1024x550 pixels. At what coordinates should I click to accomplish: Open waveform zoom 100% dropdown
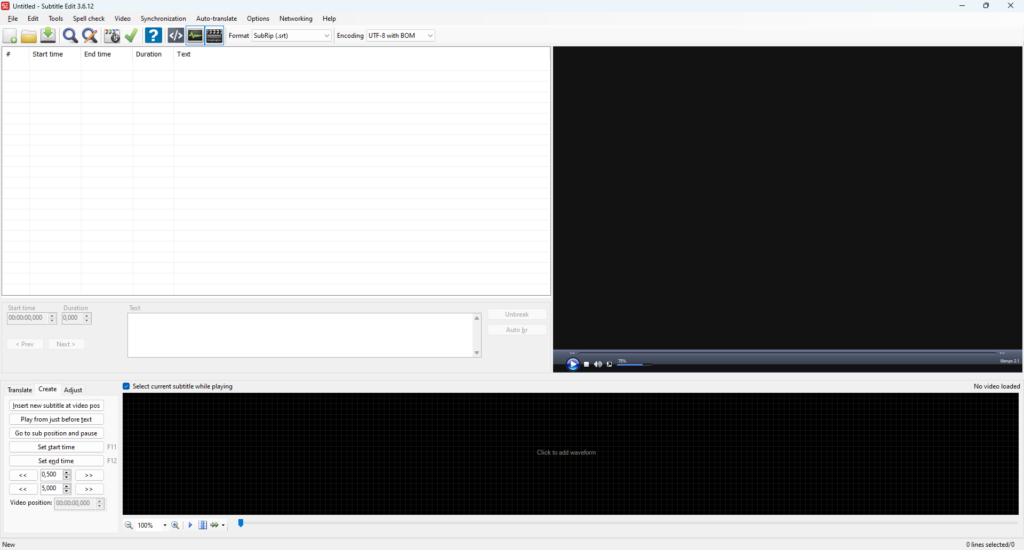165,525
